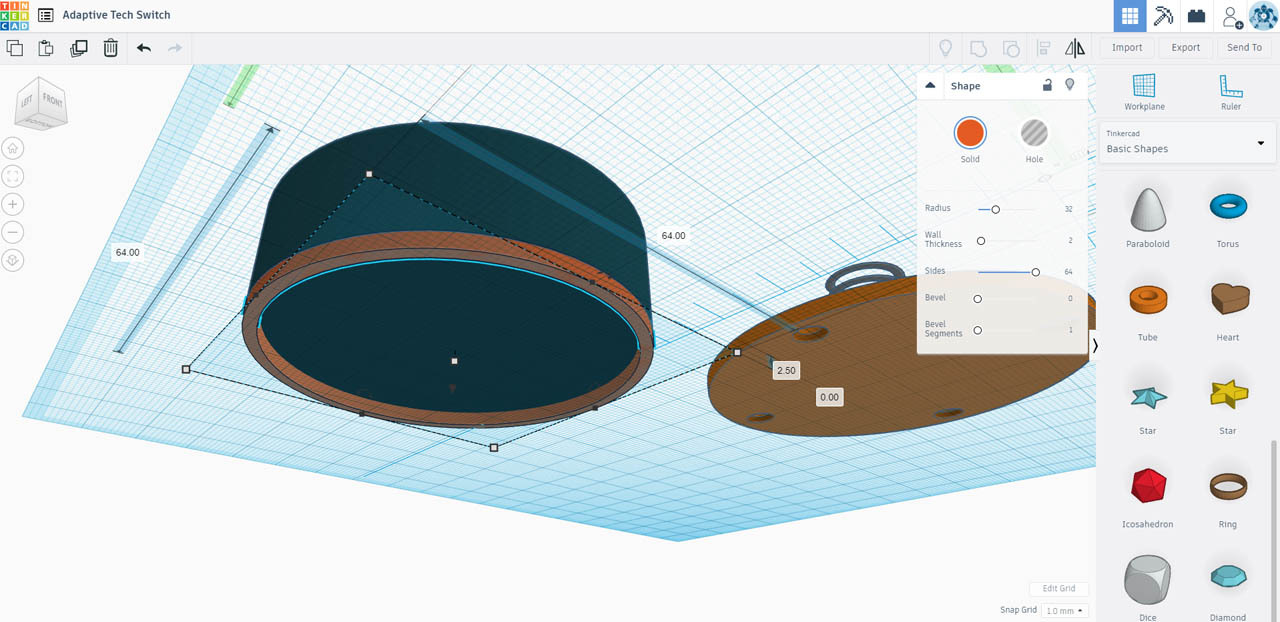Open the Basic Shapes category dropdown
This screenshot has width=1280, height=622.
pos(1186,143)
